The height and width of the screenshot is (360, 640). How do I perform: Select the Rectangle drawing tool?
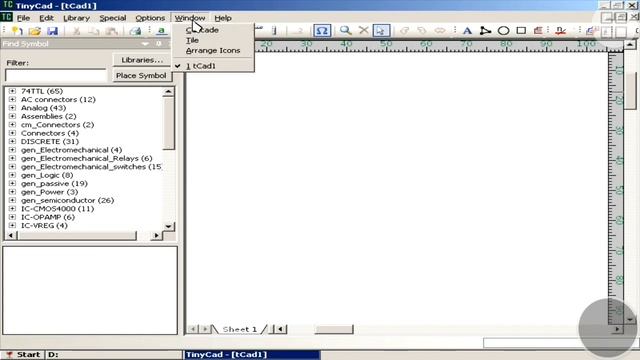point(521,31)
